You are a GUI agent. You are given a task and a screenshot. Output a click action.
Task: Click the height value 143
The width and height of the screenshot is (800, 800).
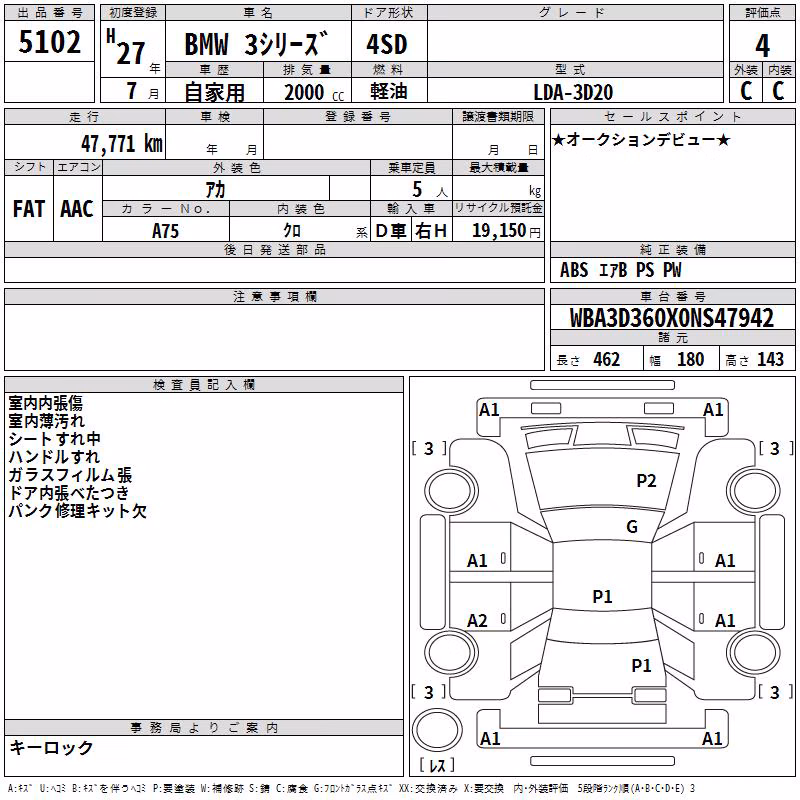tap(770, 360)
